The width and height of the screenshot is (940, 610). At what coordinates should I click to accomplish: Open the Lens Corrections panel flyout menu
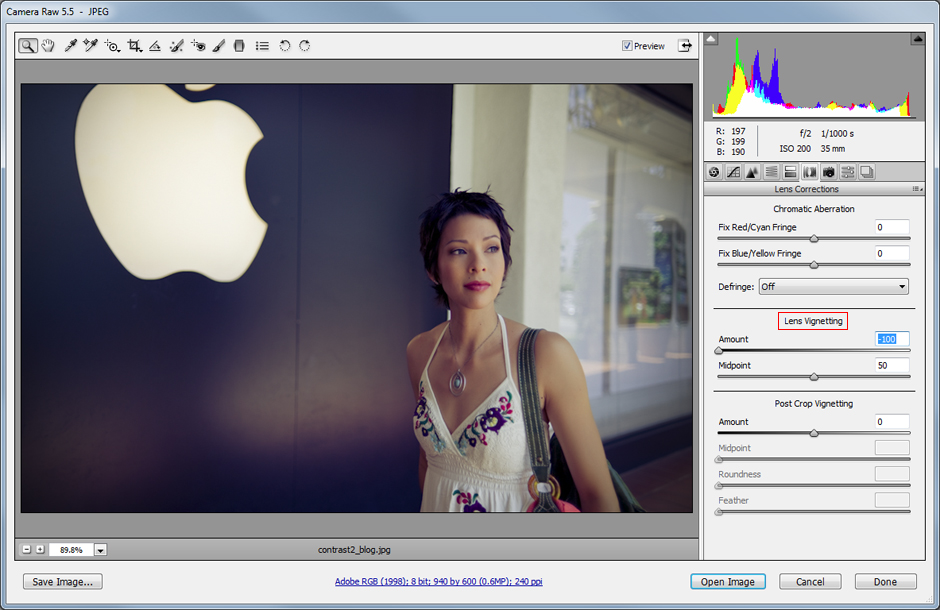917,189
